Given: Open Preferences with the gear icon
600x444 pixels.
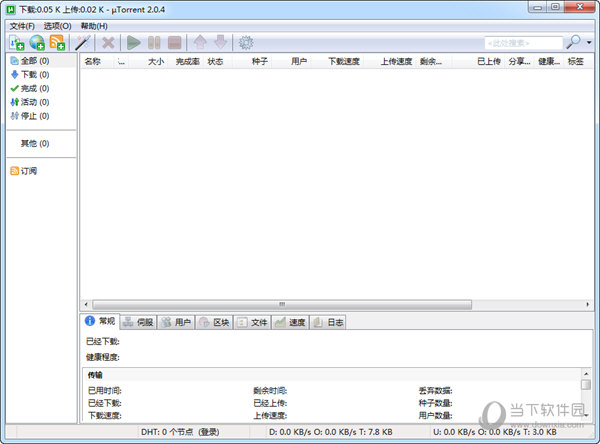Looking at the screenshot, I should pos(246,42).
